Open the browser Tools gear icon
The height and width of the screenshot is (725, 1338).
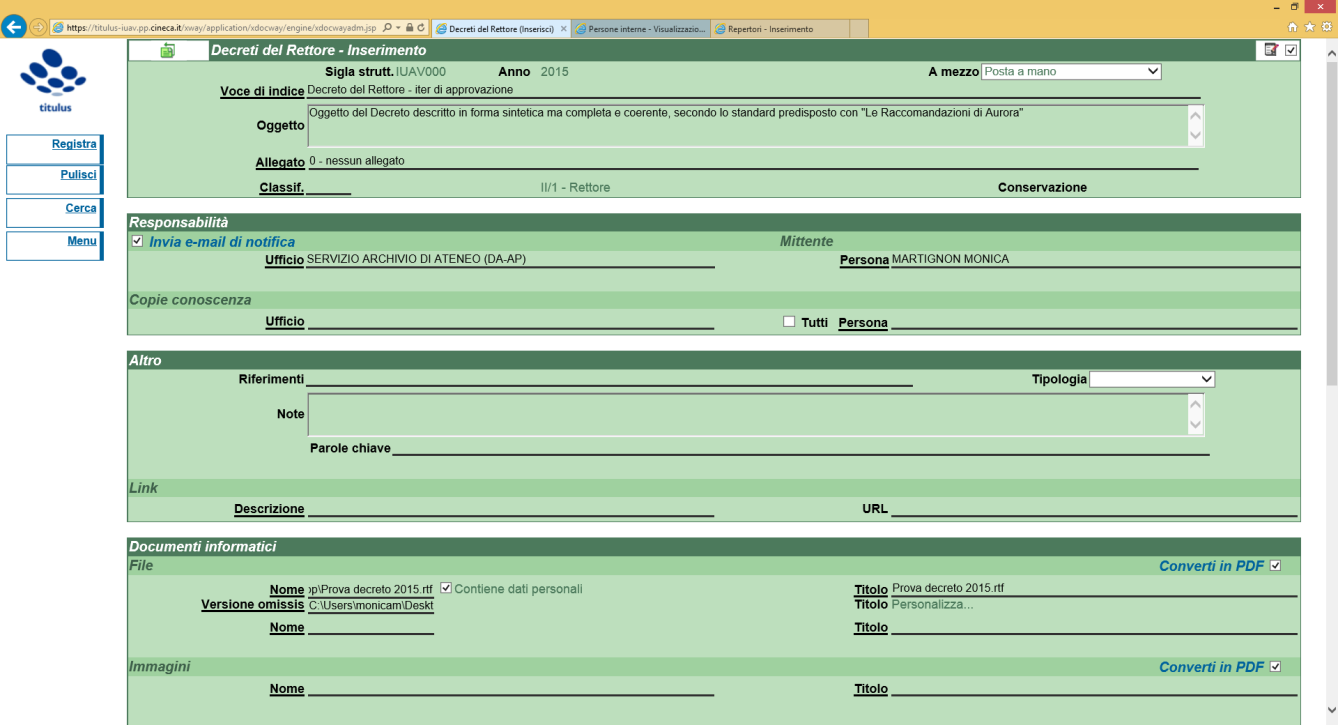pos(1325,27)
